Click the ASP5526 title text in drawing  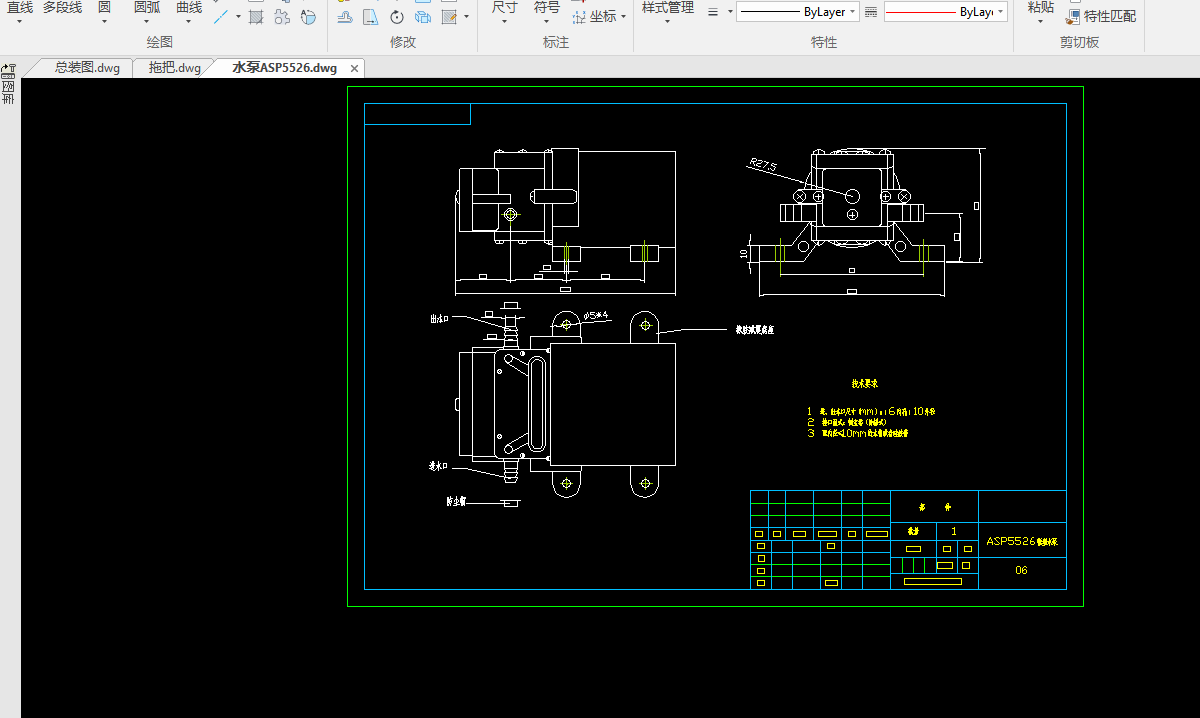pos(1020,541)
